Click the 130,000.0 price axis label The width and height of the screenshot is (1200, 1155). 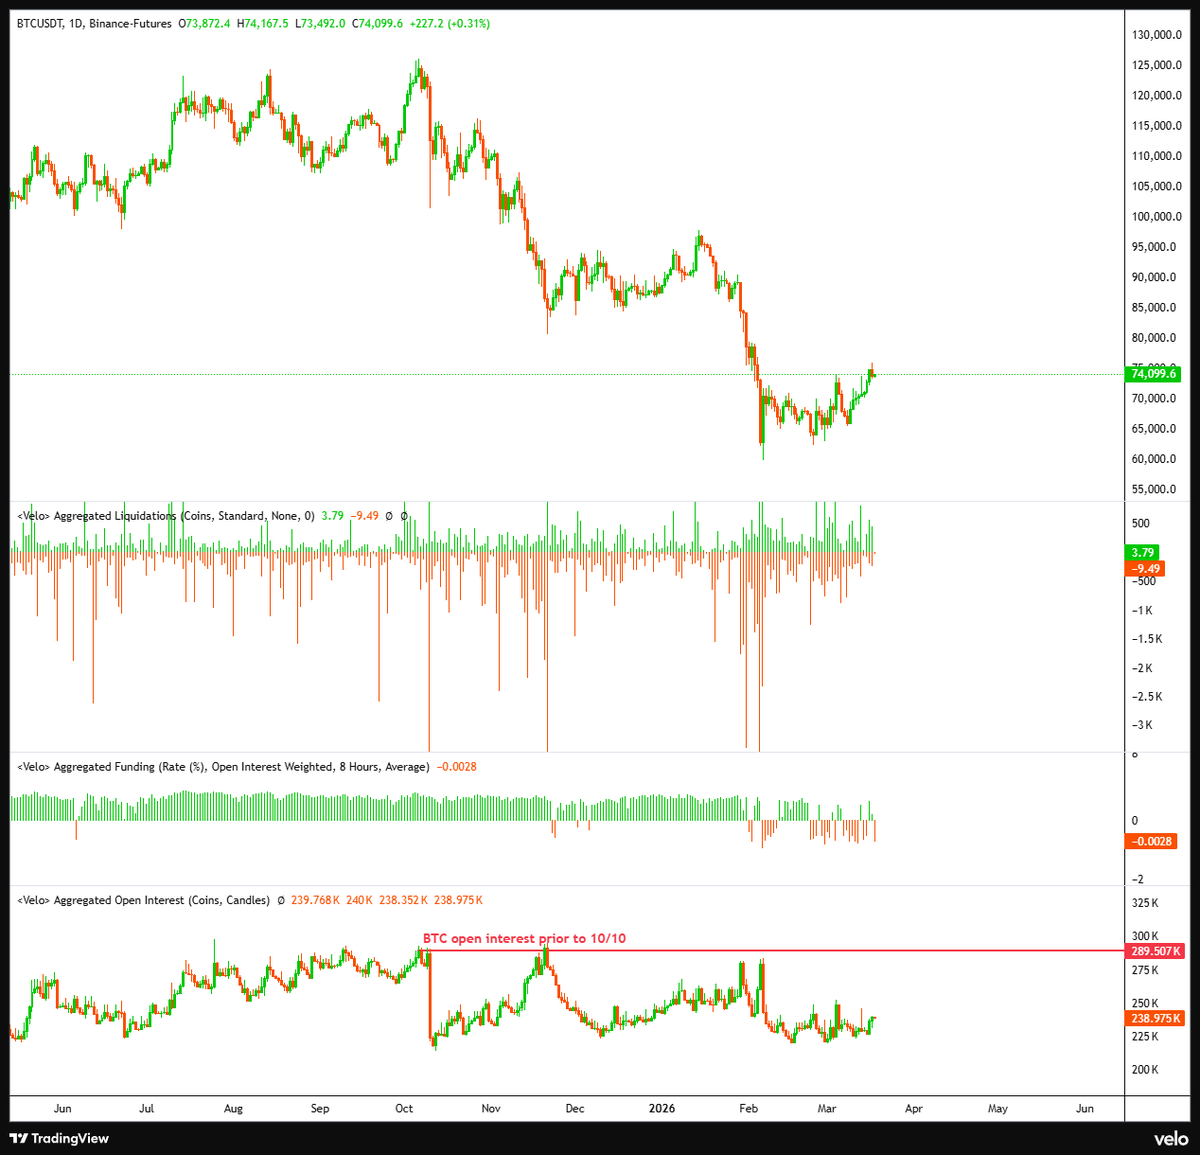[x=1157, y=35]
